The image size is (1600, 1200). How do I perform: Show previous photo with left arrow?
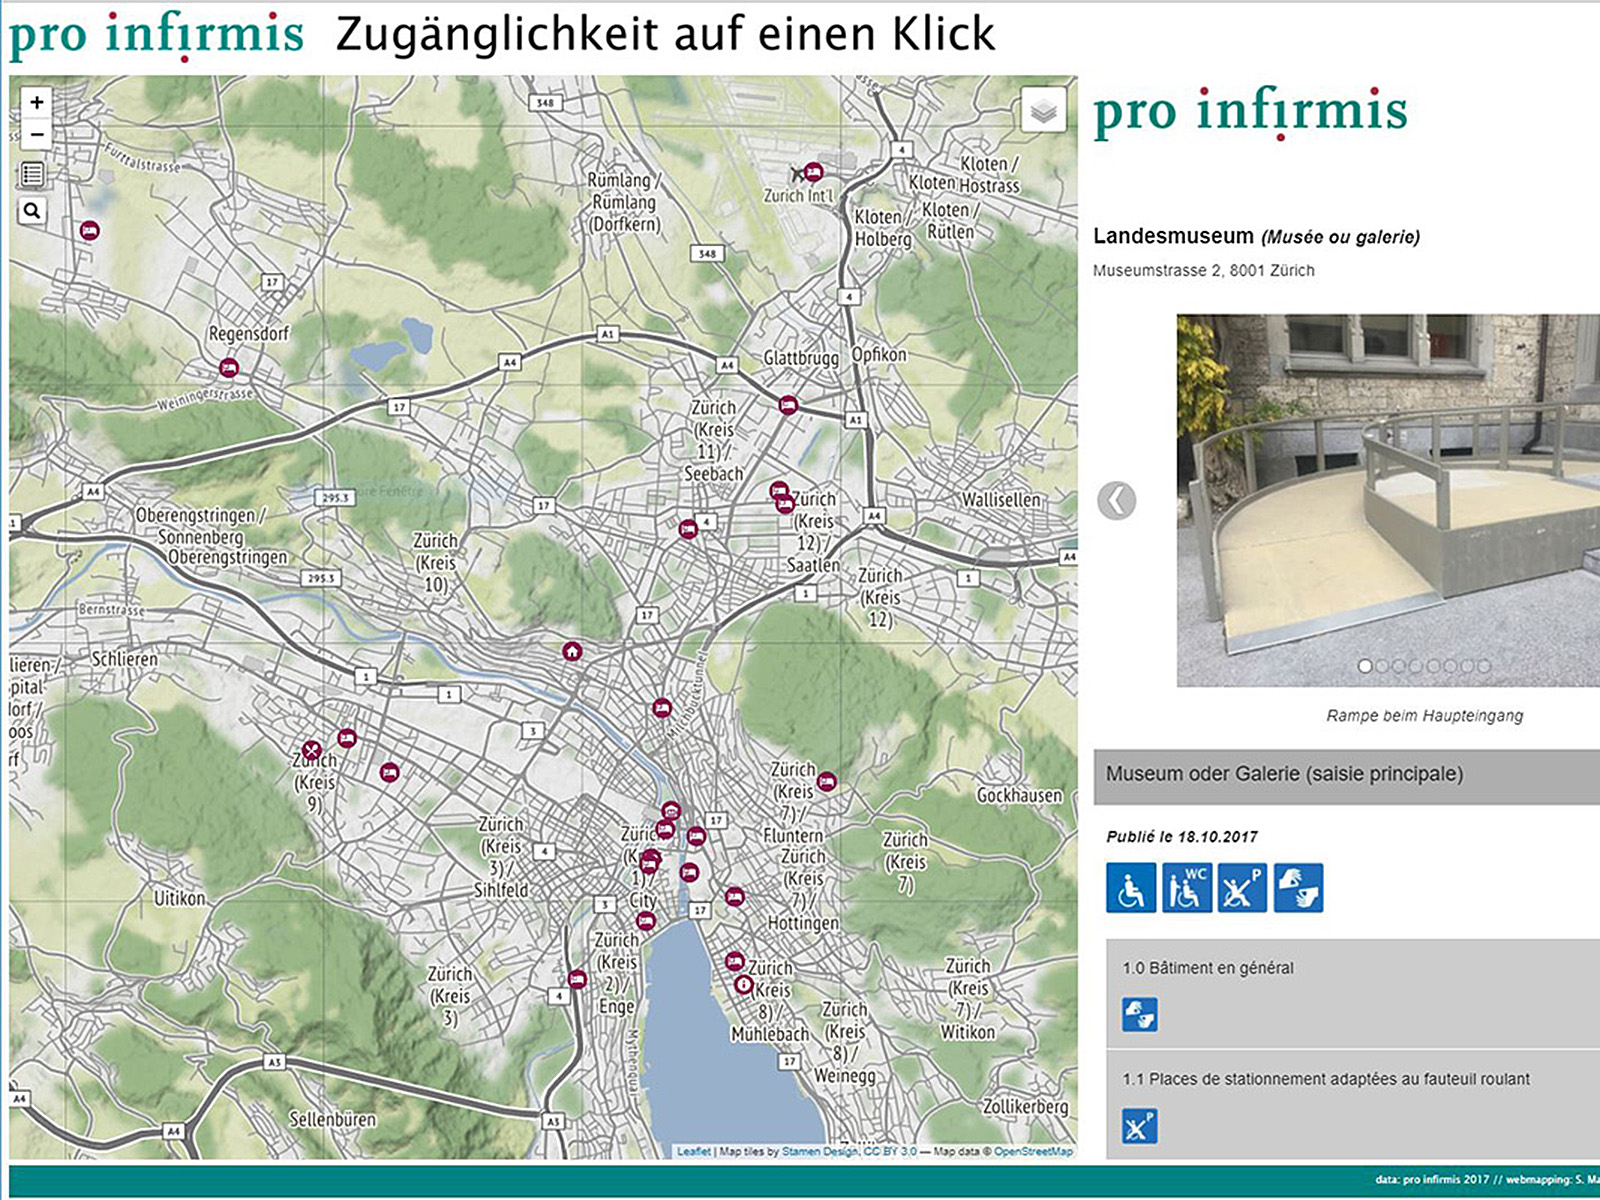[1116, 500]
